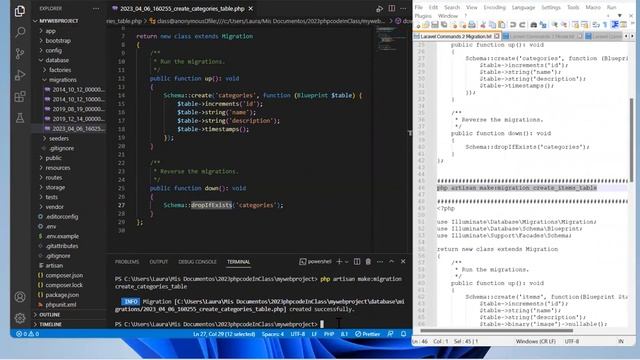Open the Manage gear in VS Code activity bar
The height and width of the screenshot is (360, 640).
point(20,318)
